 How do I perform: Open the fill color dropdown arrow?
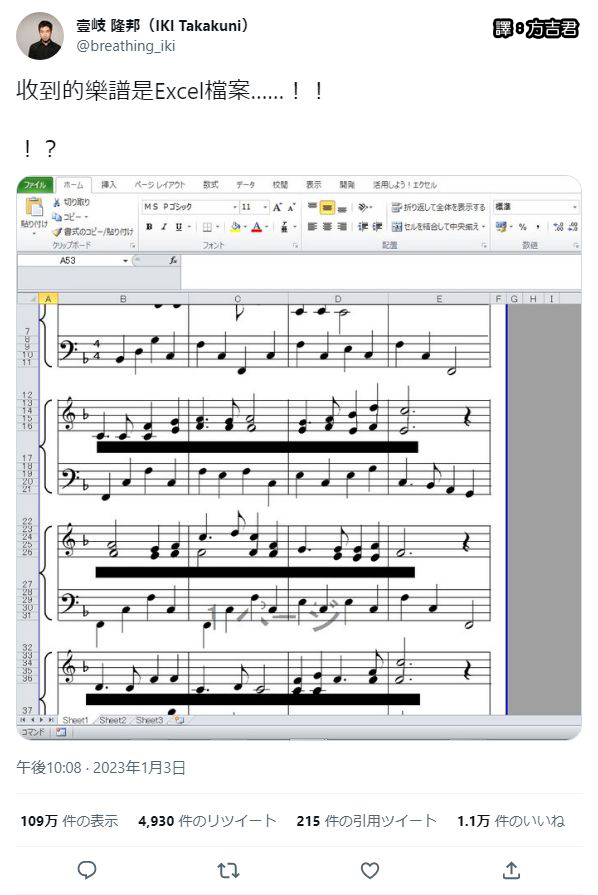tap(245, 227)
